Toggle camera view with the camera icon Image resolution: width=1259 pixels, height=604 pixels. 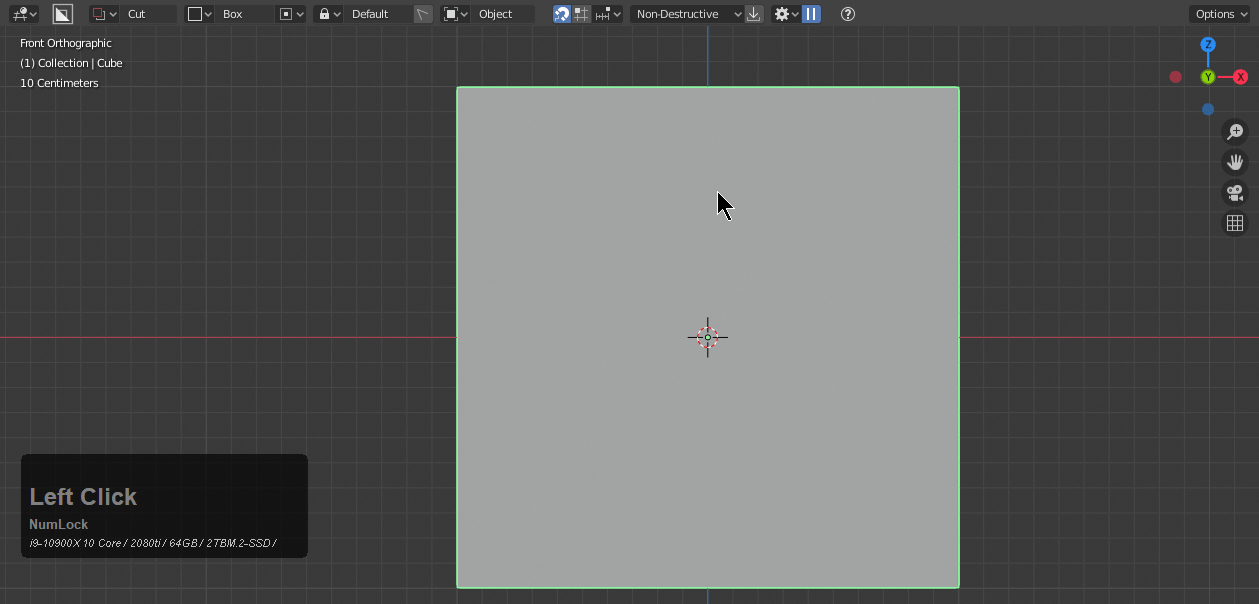click(1235, 193)
